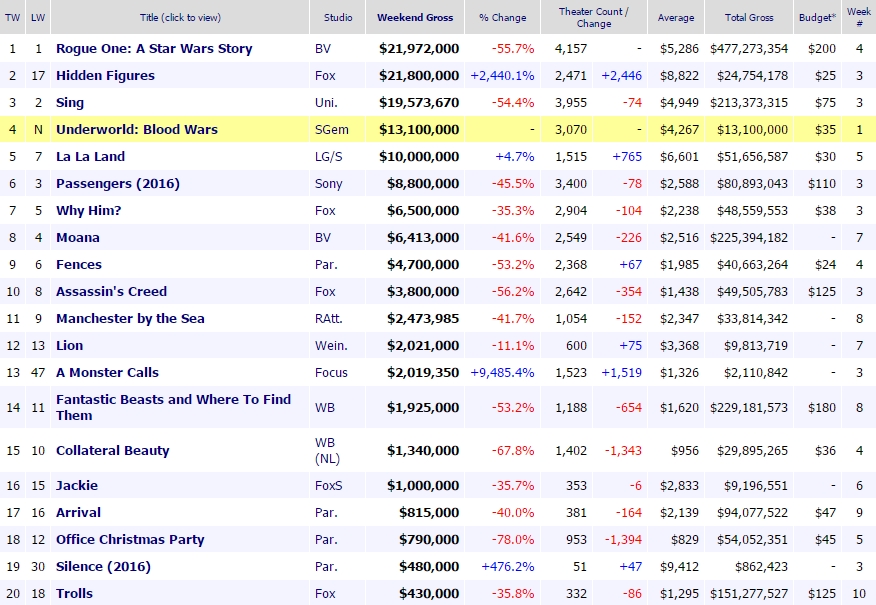Select Moana total gross $225,394,182
The height and width of the screenshot is (605, 876).
click(749, 237)
